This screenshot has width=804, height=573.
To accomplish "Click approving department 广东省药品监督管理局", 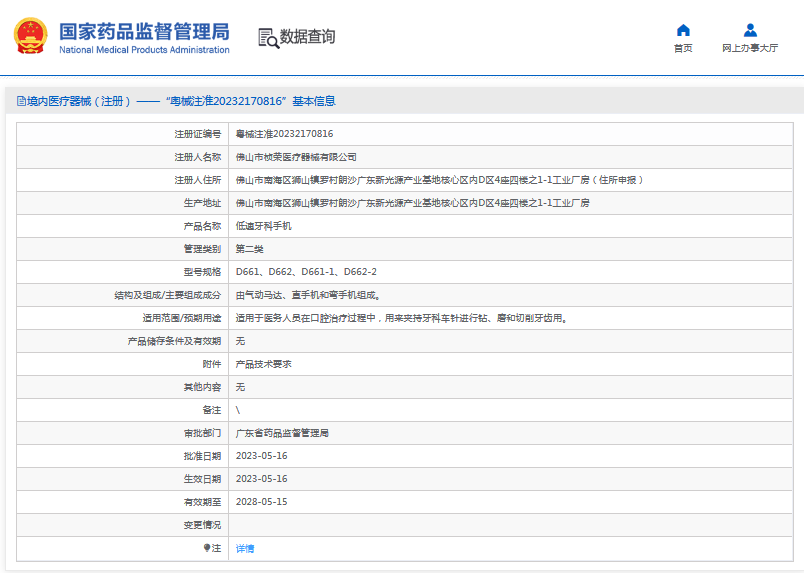I will (282, 433).
